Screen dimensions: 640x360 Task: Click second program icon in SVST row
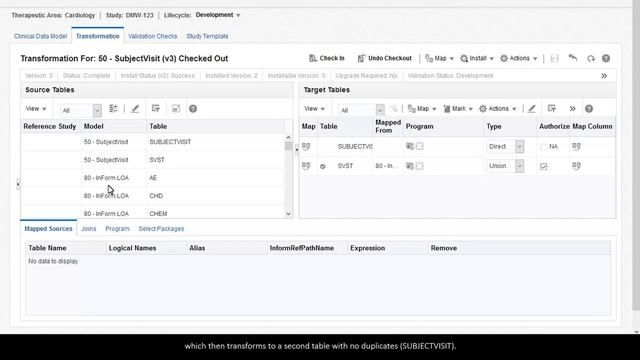(420, 166)
